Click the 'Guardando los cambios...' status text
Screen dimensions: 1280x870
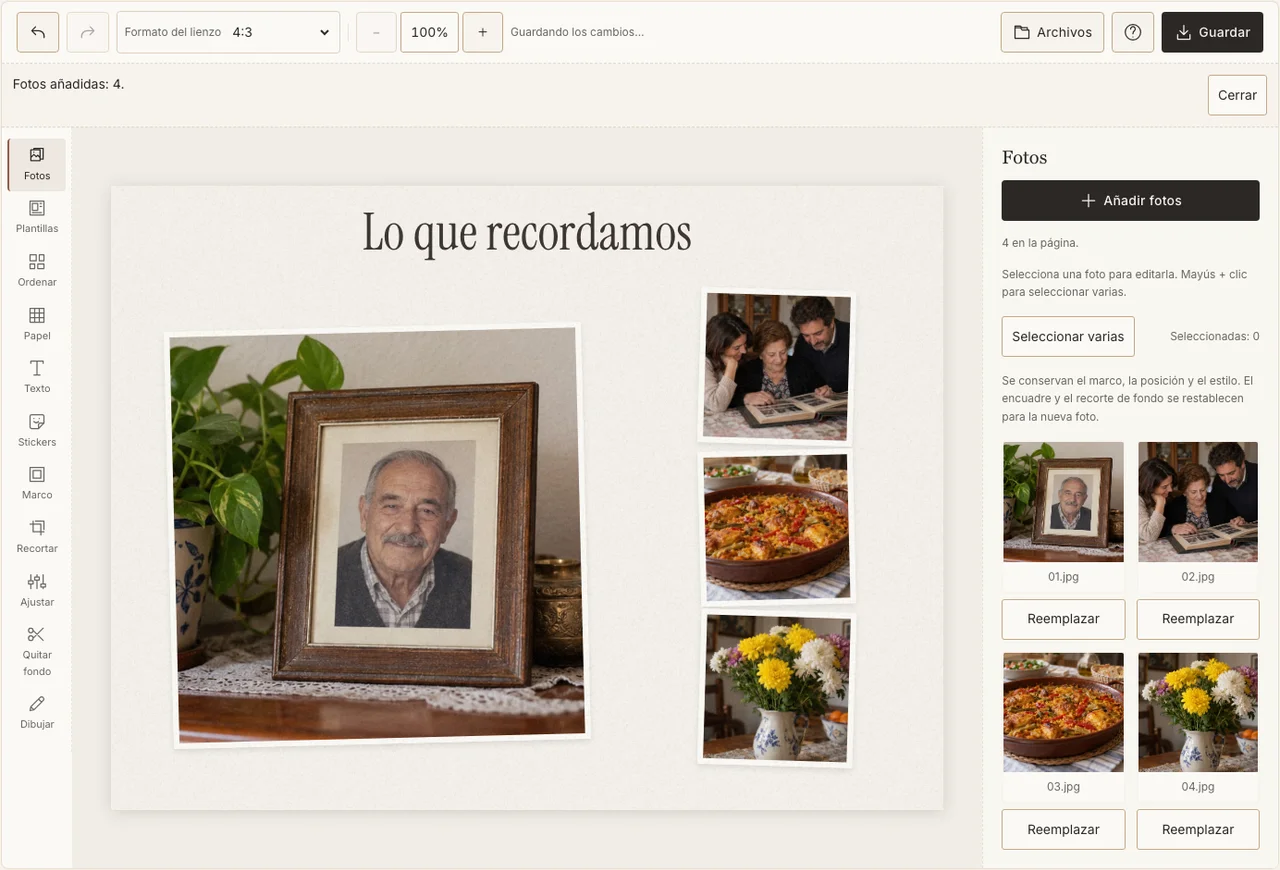(577, 32)
